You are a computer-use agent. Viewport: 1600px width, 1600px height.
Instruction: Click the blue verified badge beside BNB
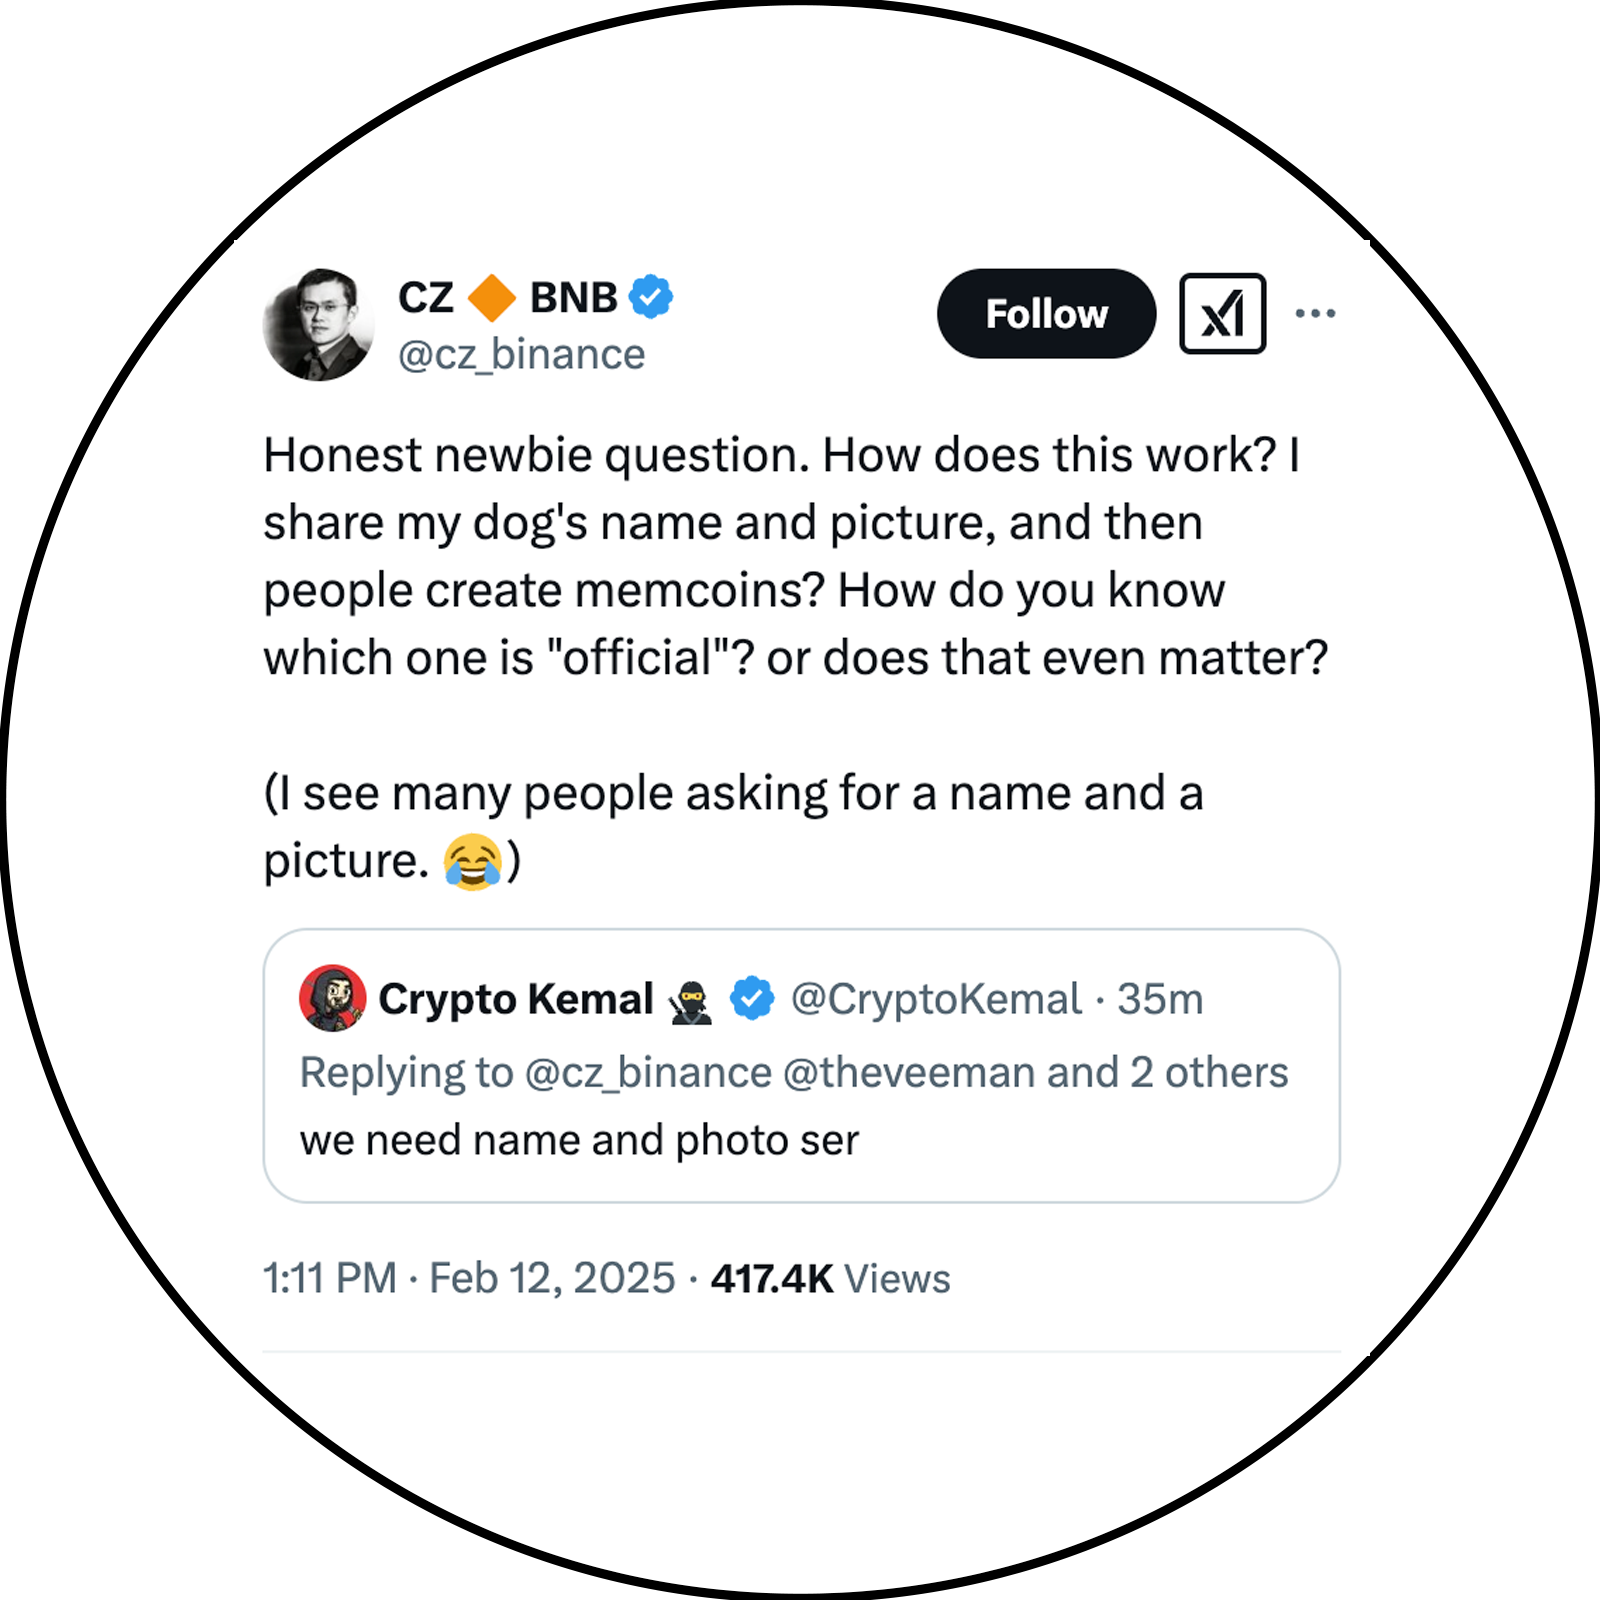point(651,297)
